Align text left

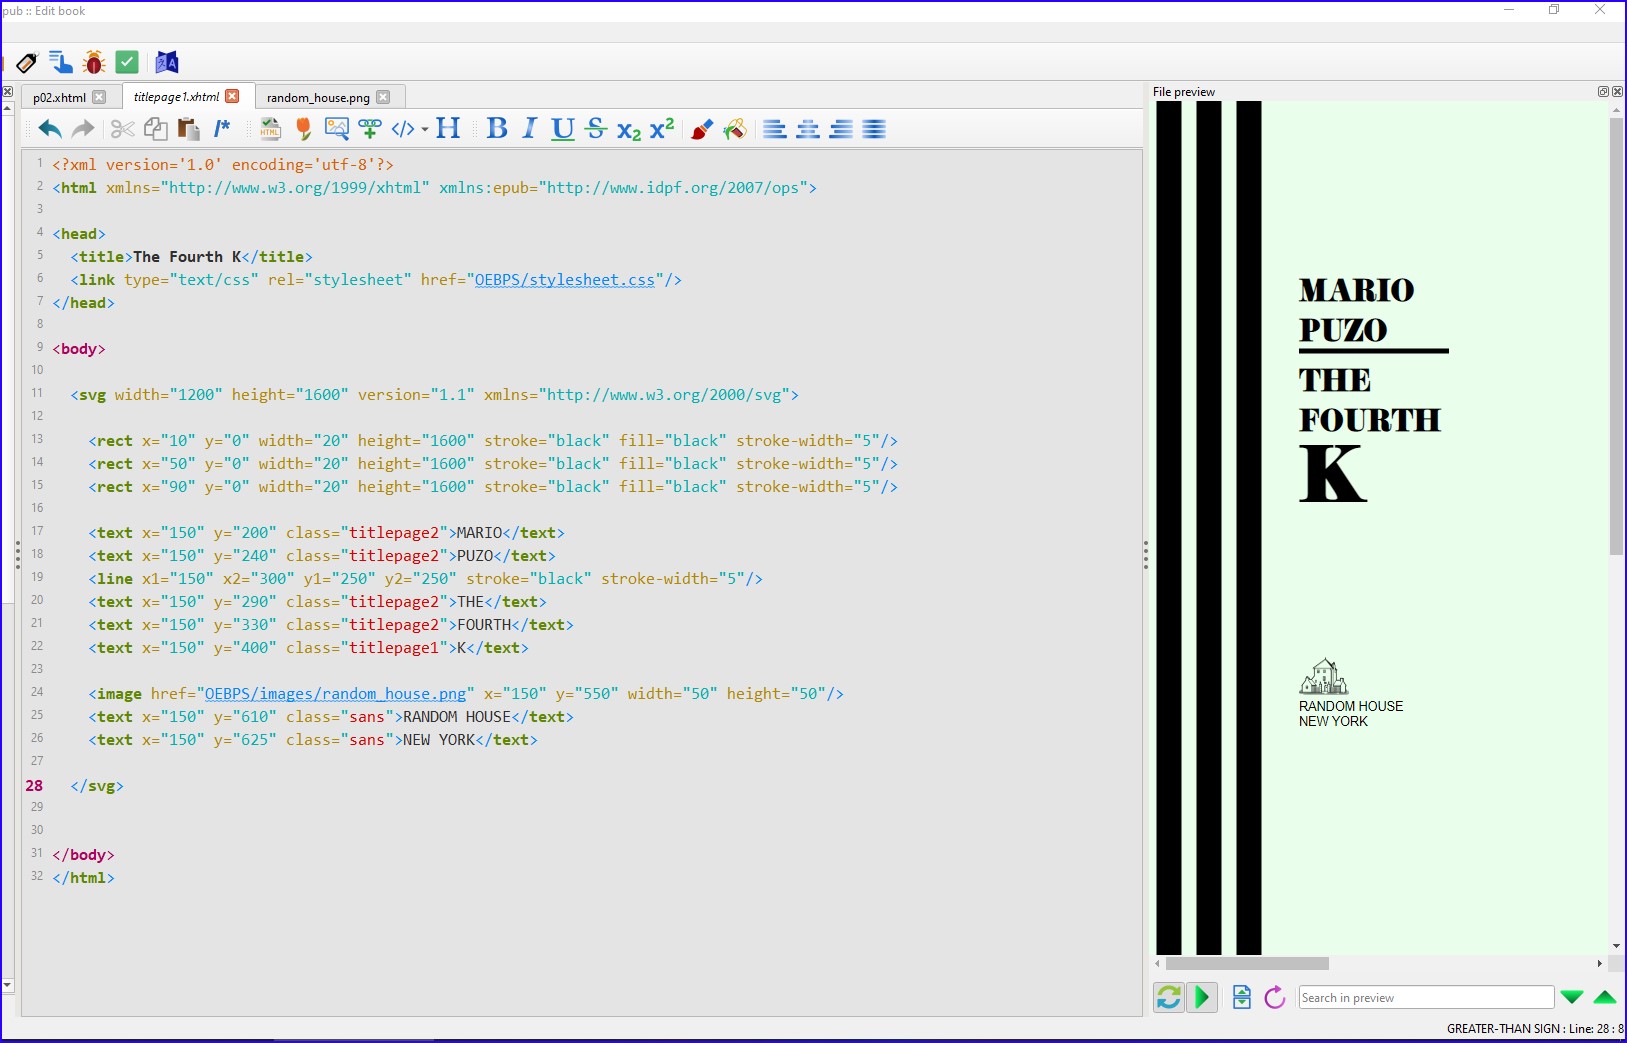[775, 129]
